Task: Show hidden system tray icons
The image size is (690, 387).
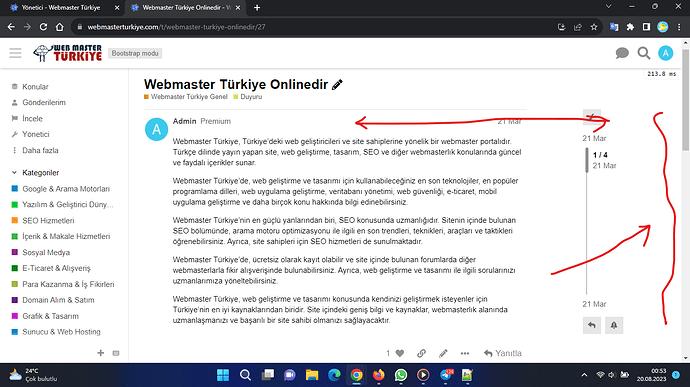Action: click(584, 375)
